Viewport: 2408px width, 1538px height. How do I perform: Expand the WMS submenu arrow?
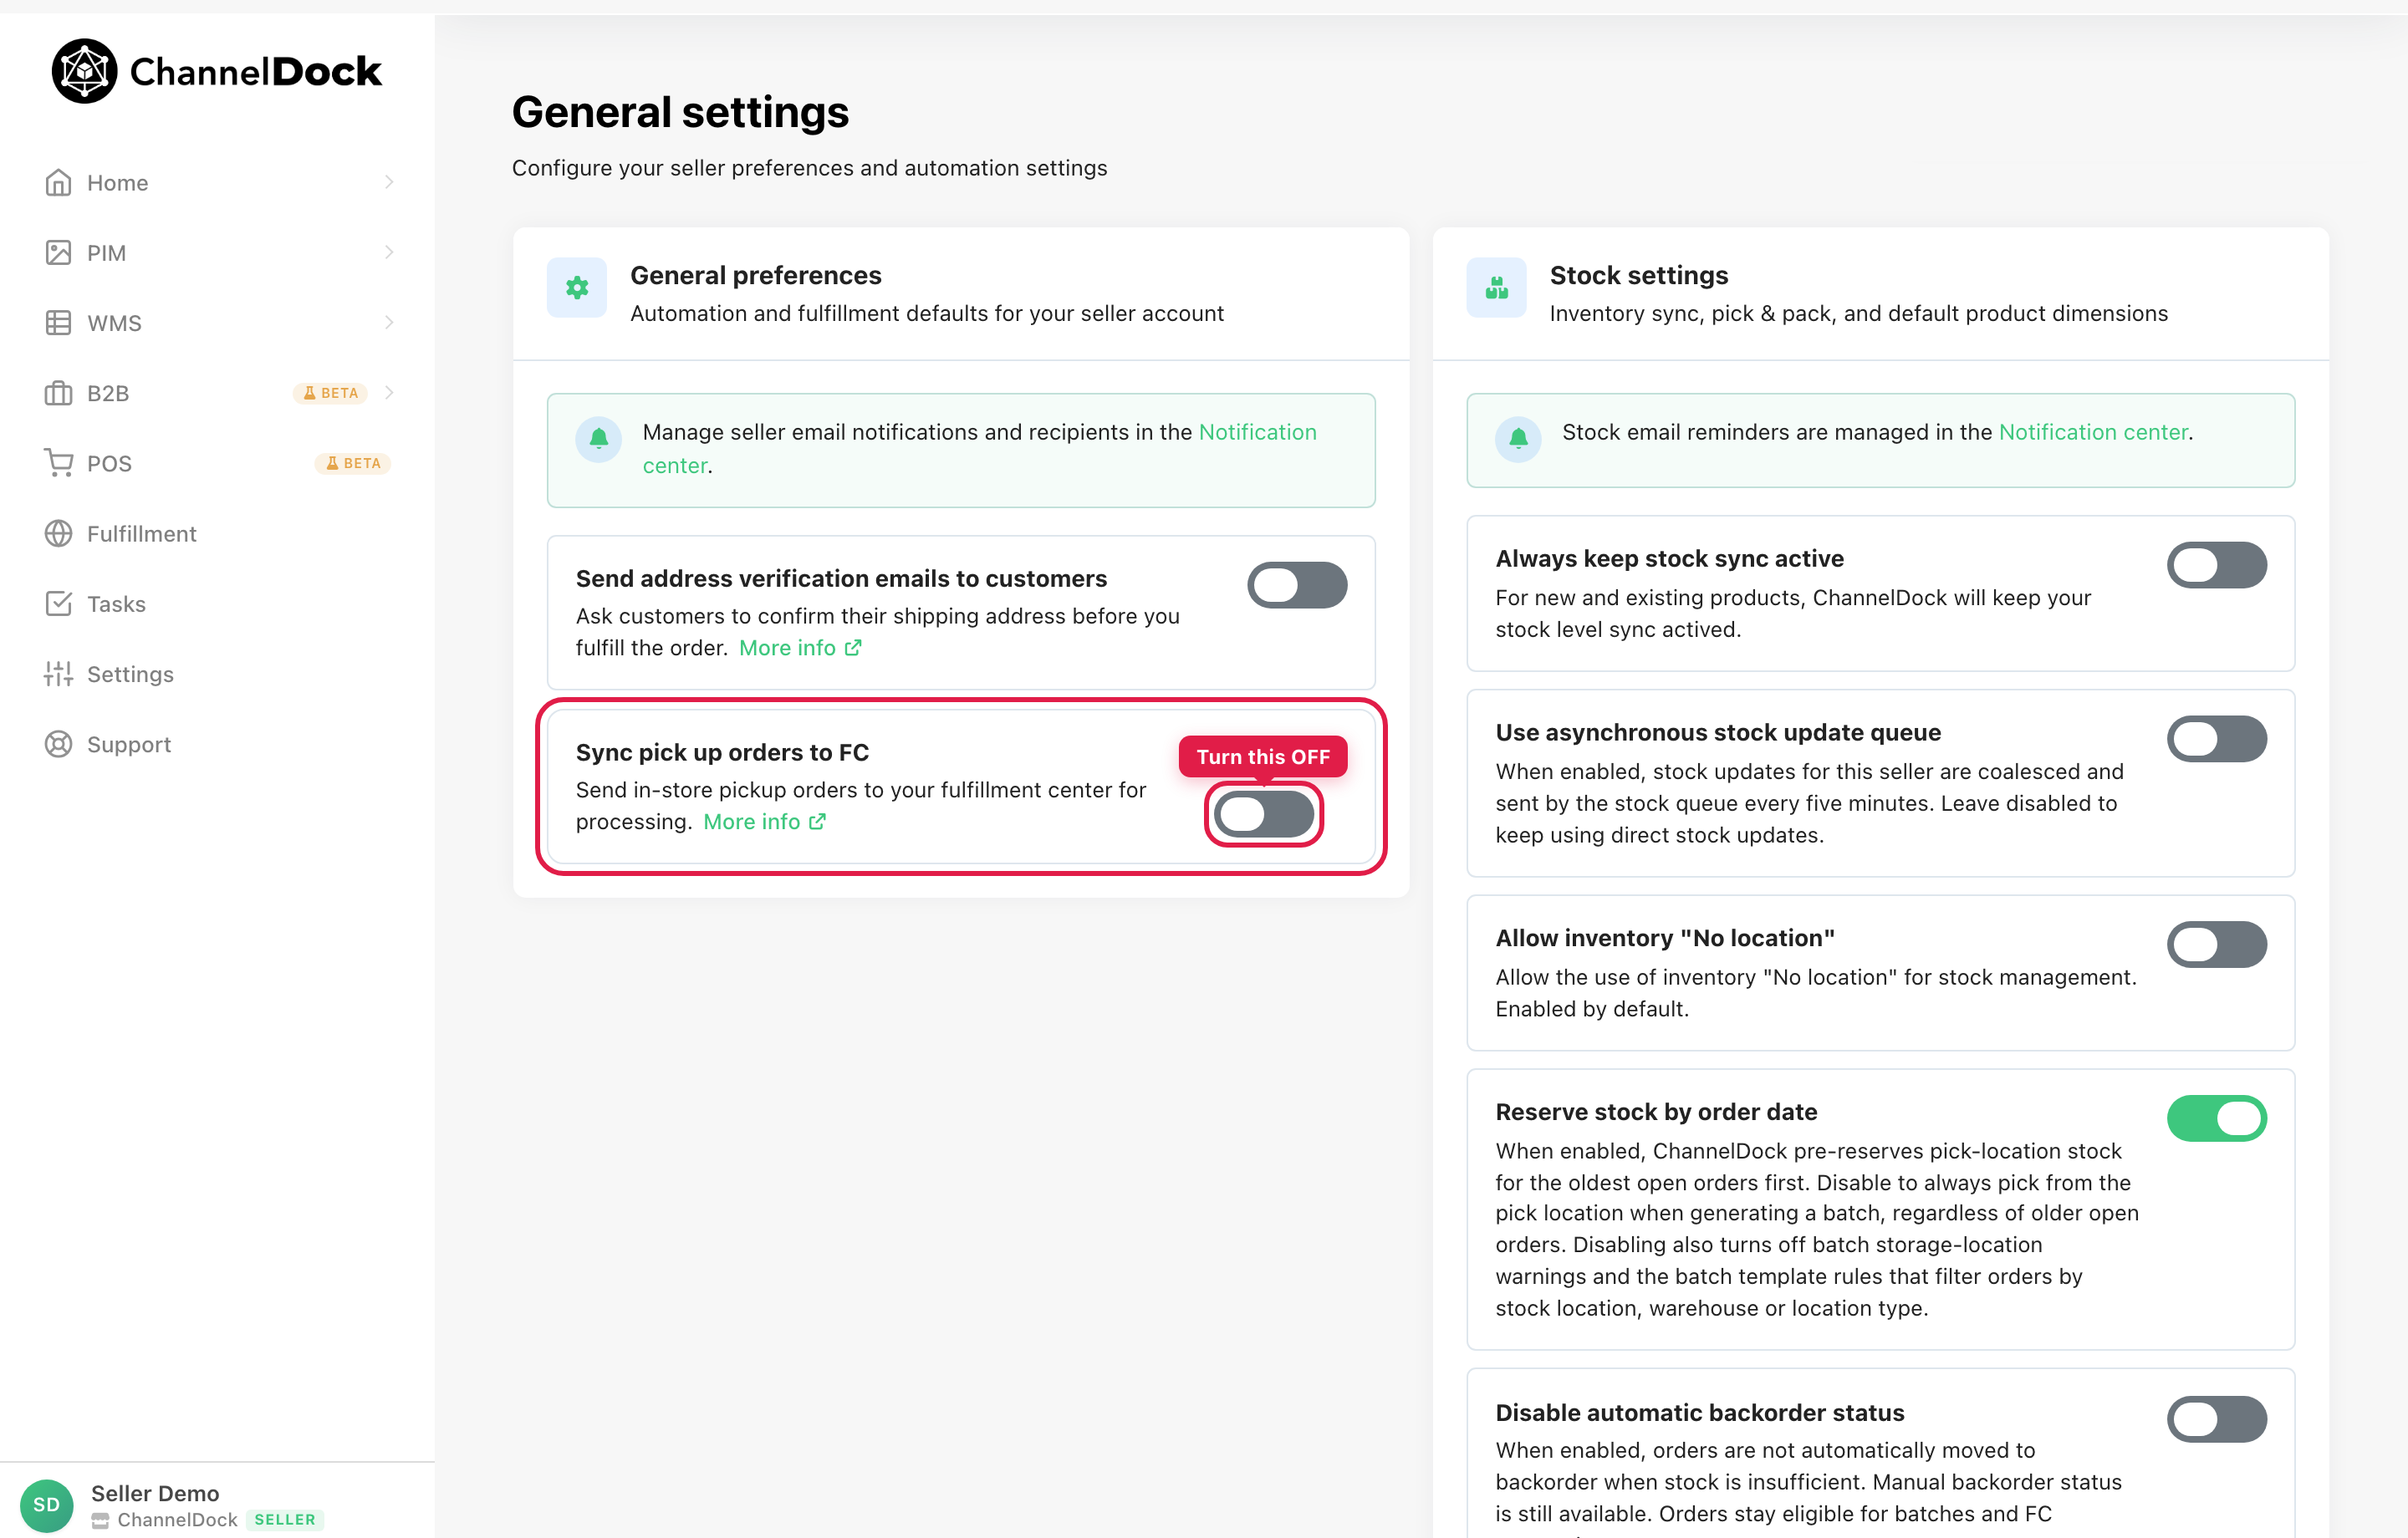(x=389, y=322)
